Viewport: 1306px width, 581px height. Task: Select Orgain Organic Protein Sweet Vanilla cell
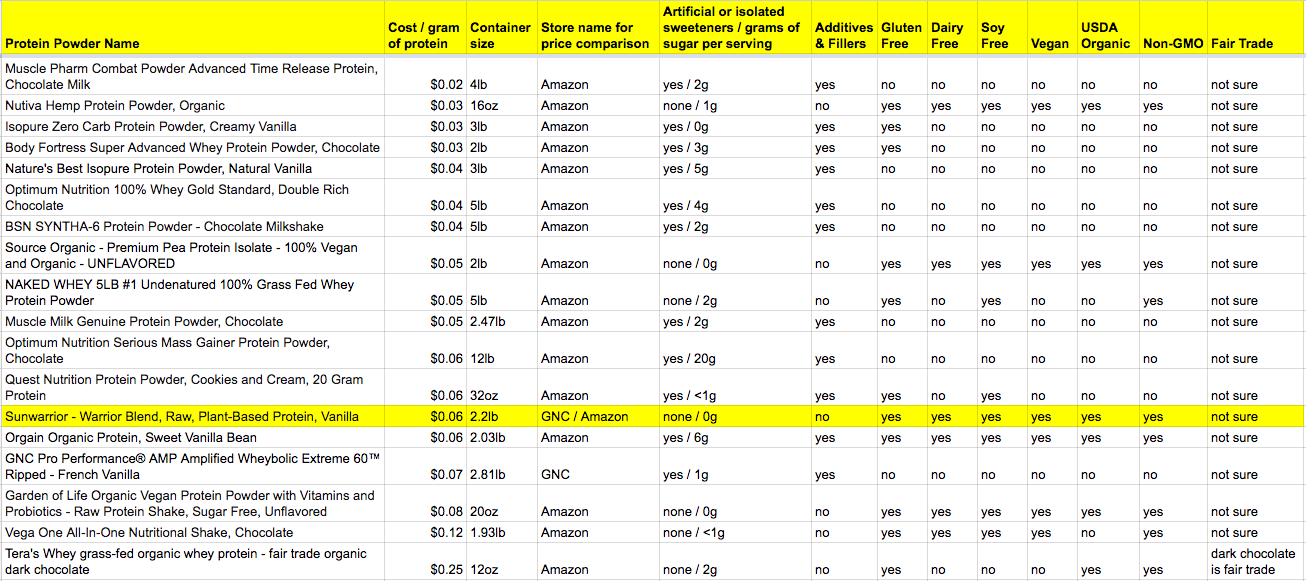click(193, 437)
